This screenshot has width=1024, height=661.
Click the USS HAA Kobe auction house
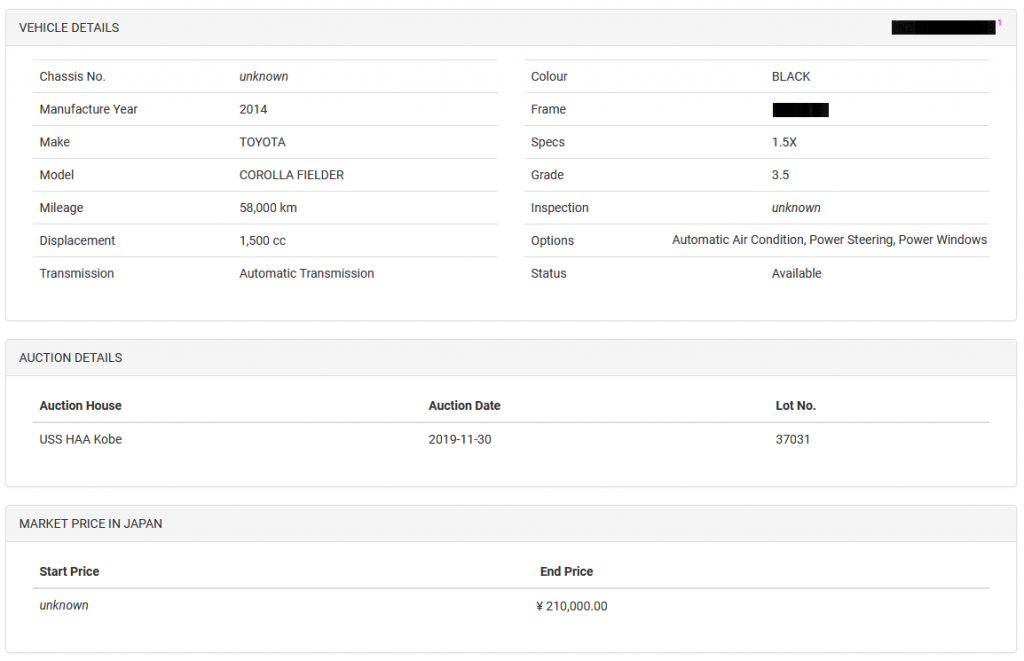(x=80, y=439)
